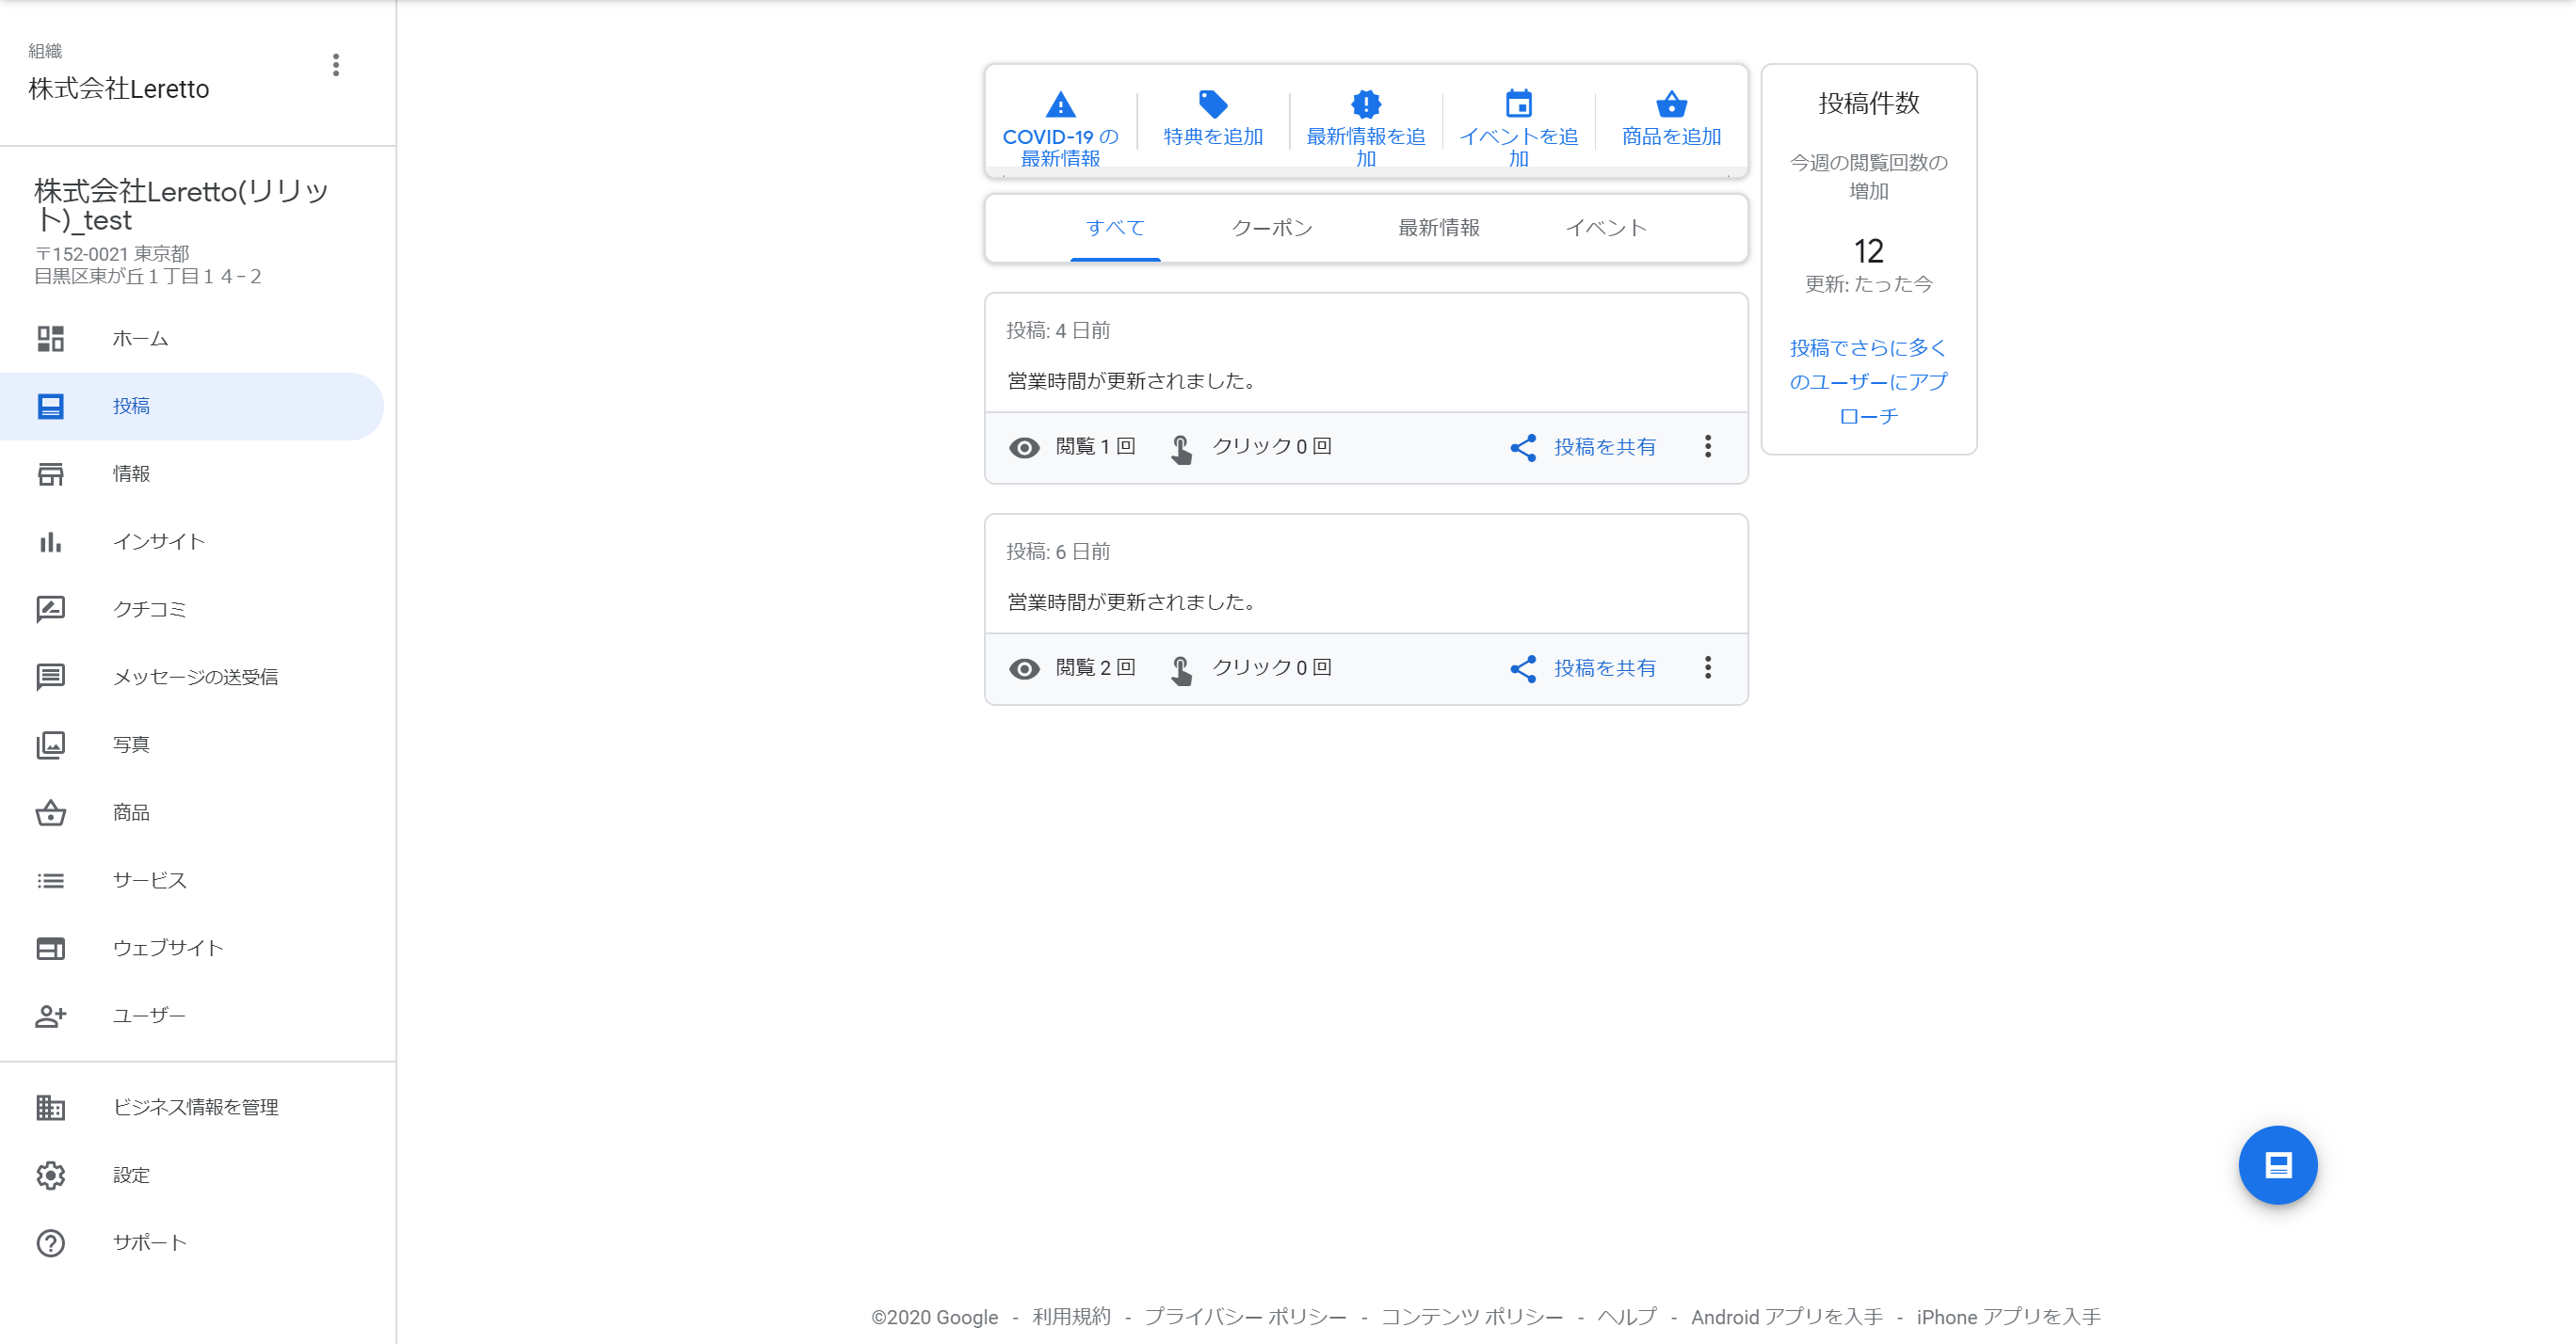Click the COVID-19 warning triangle icon
This screenshot has width=2576, height=1344.
(1060, 104)
